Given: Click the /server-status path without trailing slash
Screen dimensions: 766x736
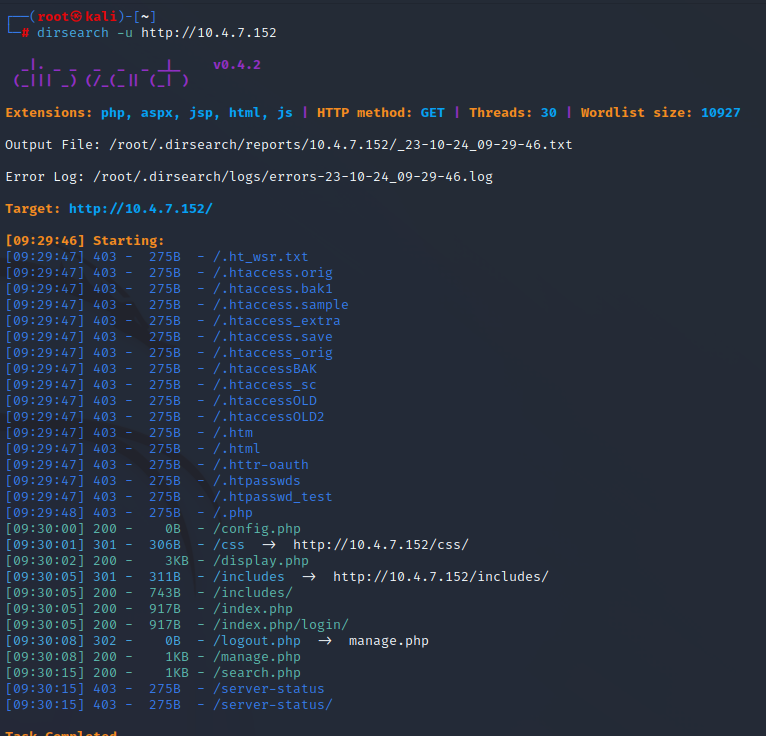Looking at the screenshot, I should coord(269,689).
